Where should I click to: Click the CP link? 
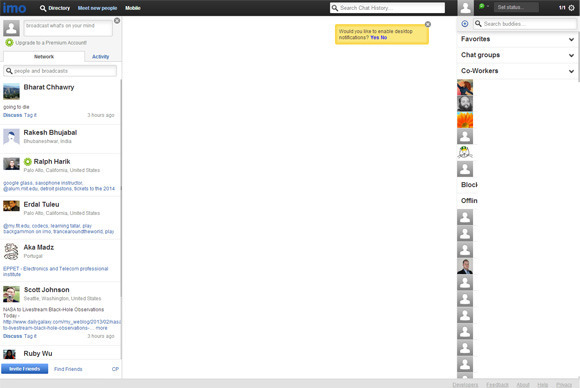pyautogui.click(x=115, y=369)
